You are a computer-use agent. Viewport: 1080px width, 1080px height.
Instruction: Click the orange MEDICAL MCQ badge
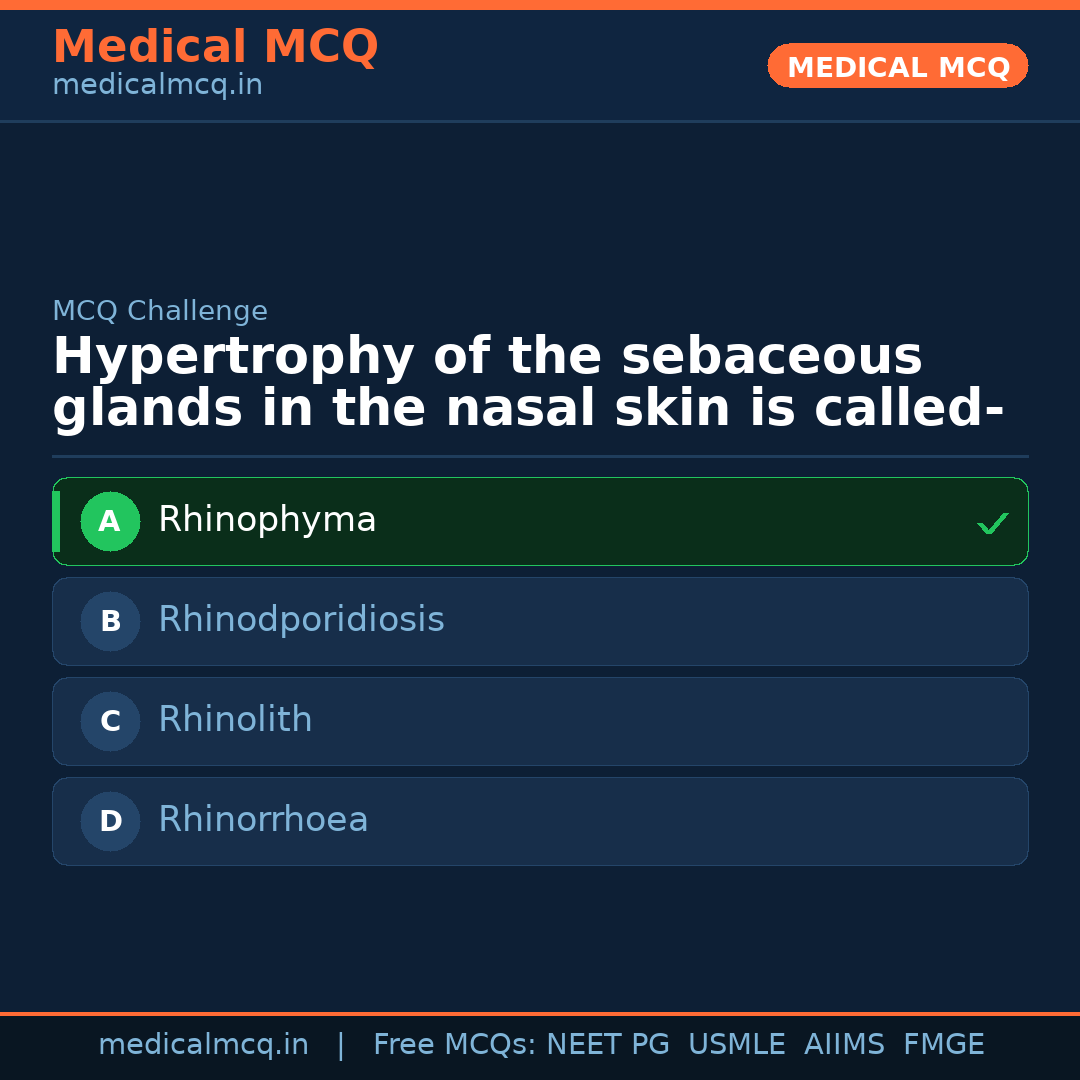pyautogui.click(x=898, y=66)
